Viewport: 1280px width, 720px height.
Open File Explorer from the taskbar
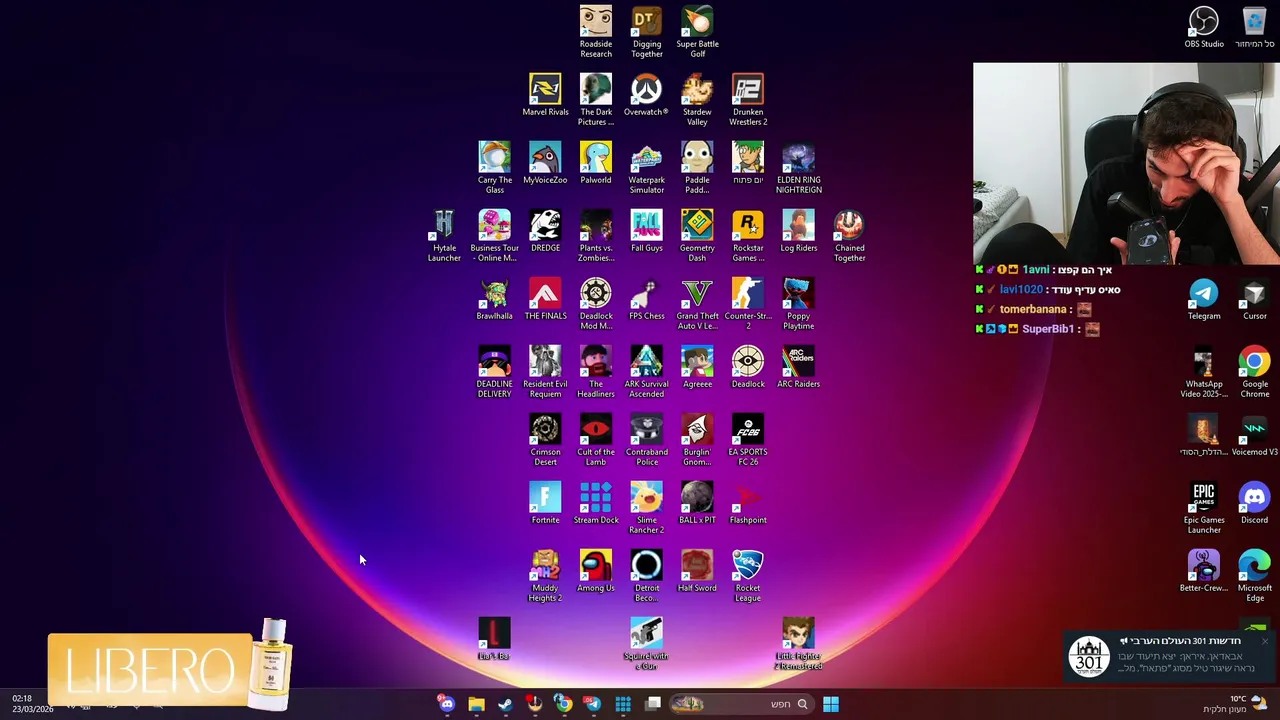pos(476,704)
